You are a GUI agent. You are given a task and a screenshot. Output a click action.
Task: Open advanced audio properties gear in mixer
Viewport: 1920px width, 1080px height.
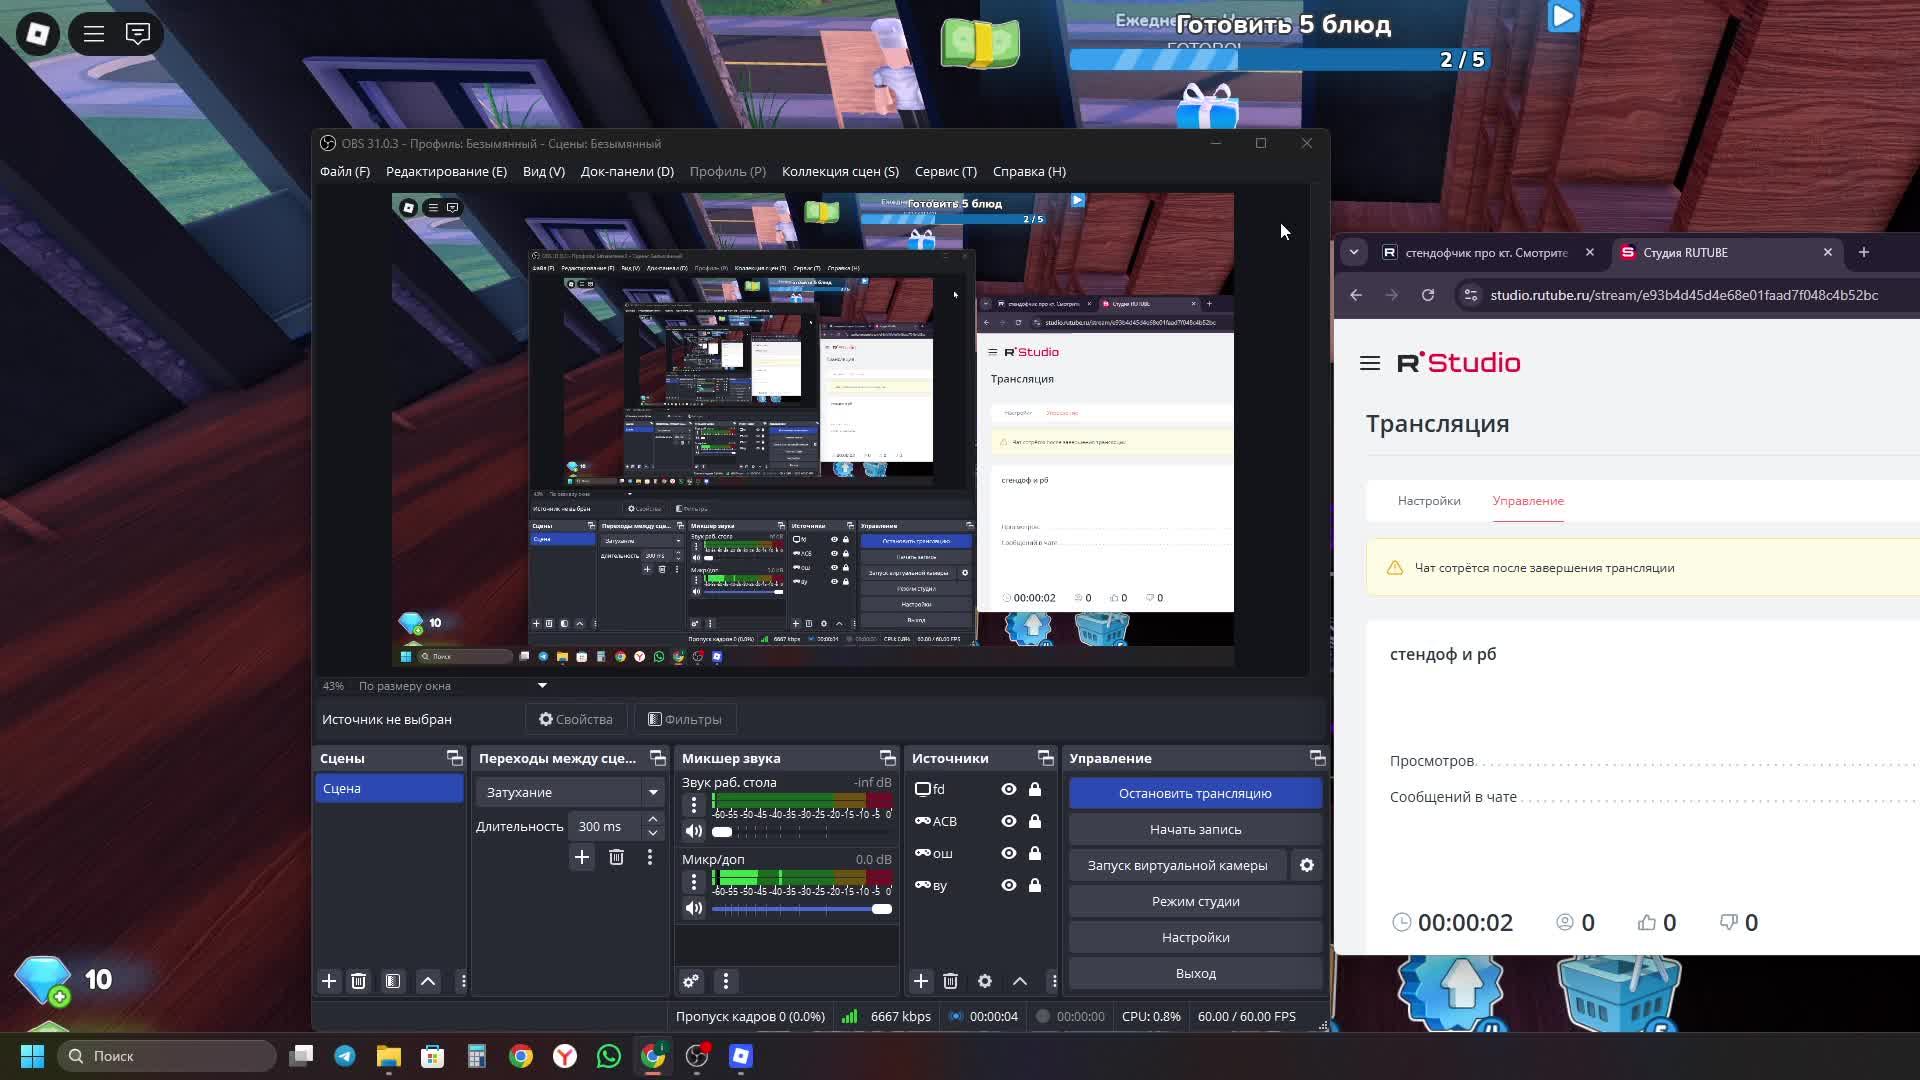click(691, 981)
